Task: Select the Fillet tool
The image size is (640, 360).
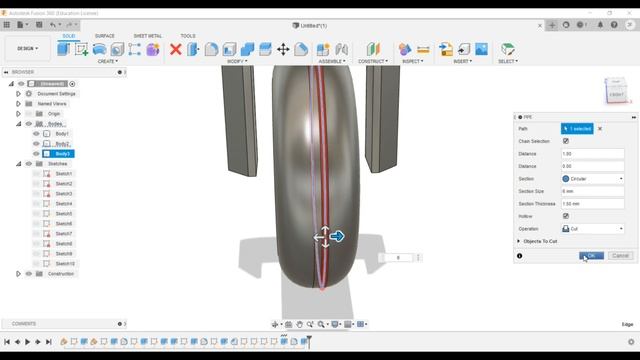Action: (211, 49)
